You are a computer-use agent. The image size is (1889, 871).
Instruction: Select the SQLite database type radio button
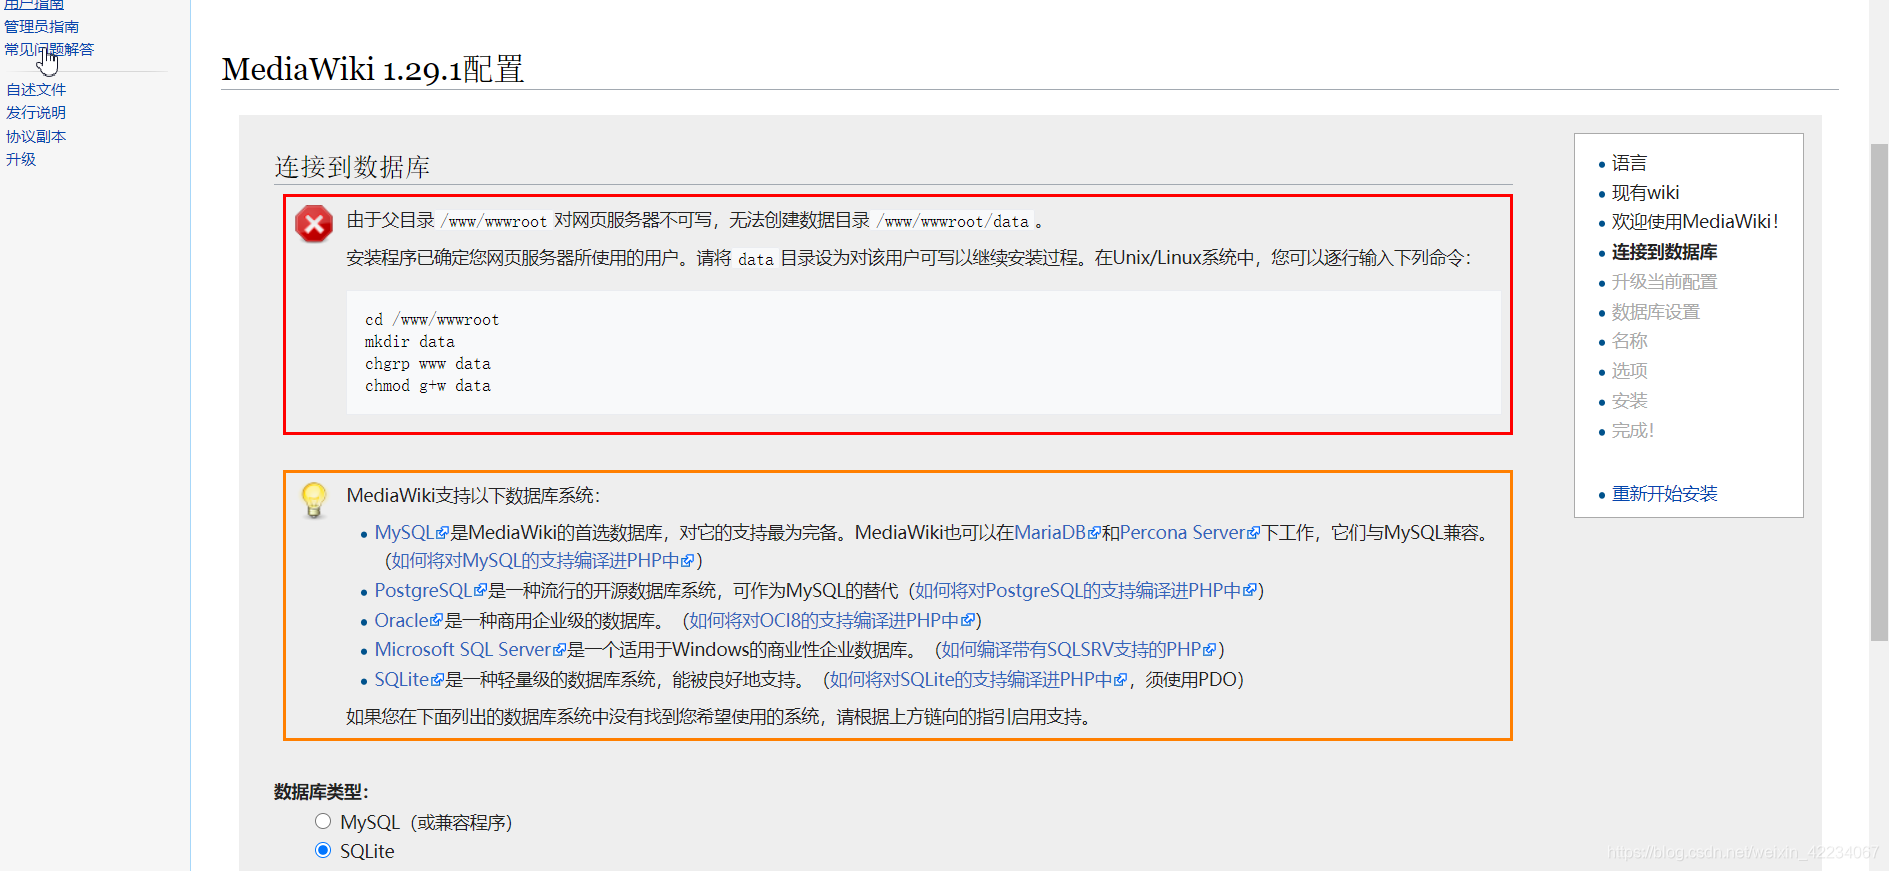tap(323, 850)
